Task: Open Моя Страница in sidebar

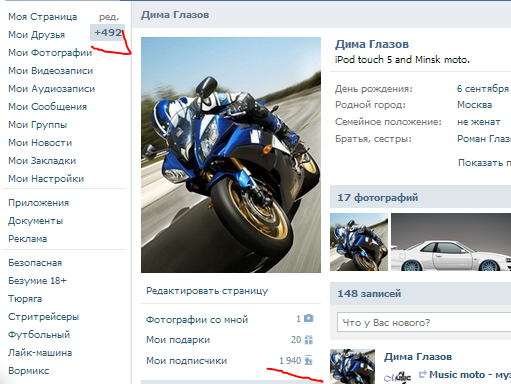Action: pos(43,17)
